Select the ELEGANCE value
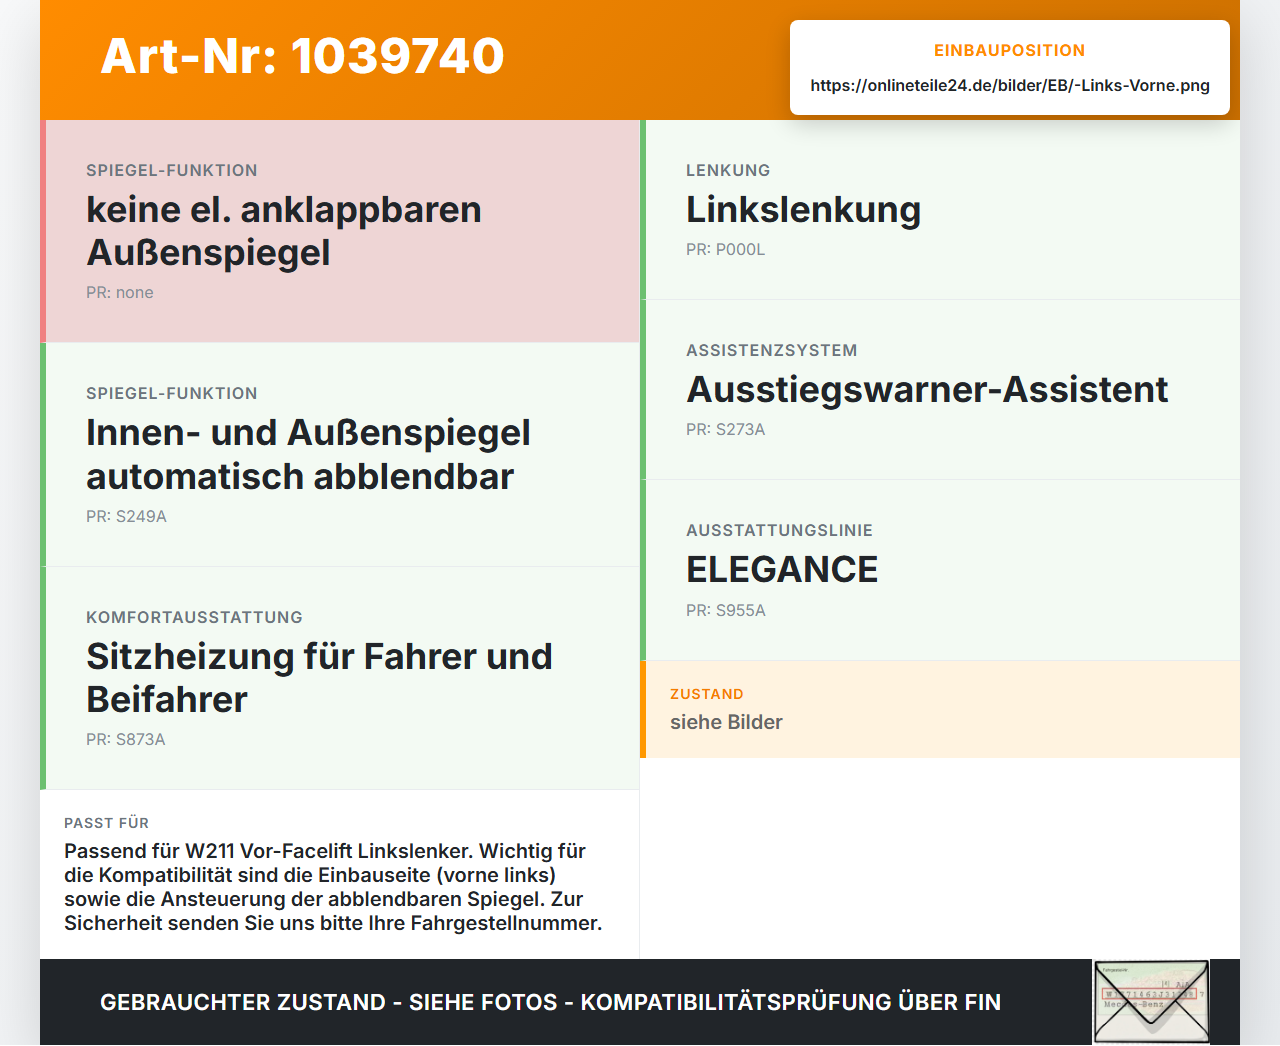This screenshot has height=1046, width=1280. pyautogui.click(x=782, y=569)
